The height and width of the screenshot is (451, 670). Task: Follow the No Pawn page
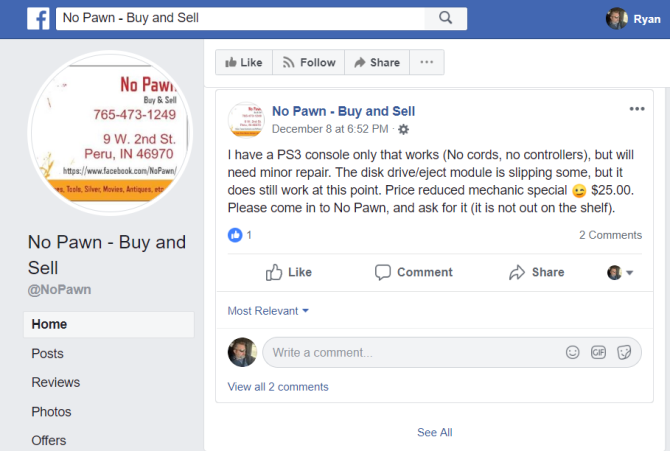[x=308, y=62]
